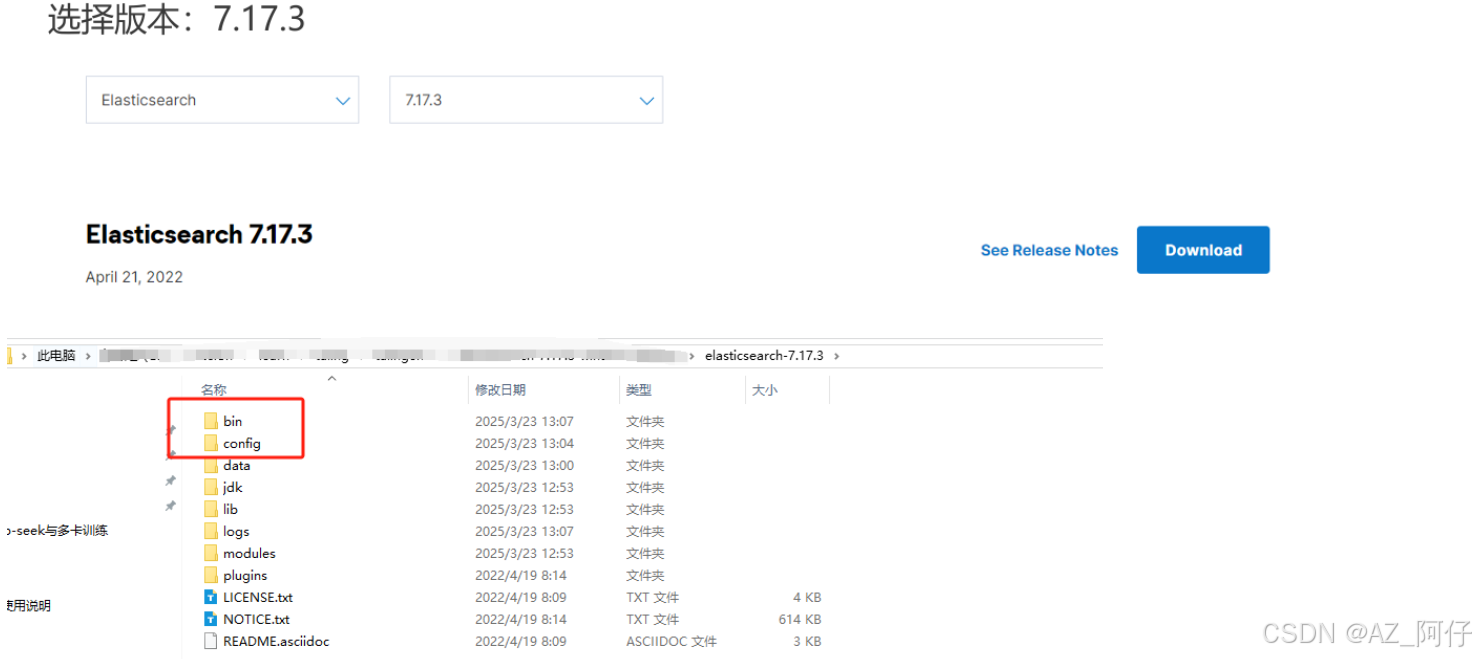Sort files by the 名称 column header
The image size is (1476, 659).
pos(214,390)
